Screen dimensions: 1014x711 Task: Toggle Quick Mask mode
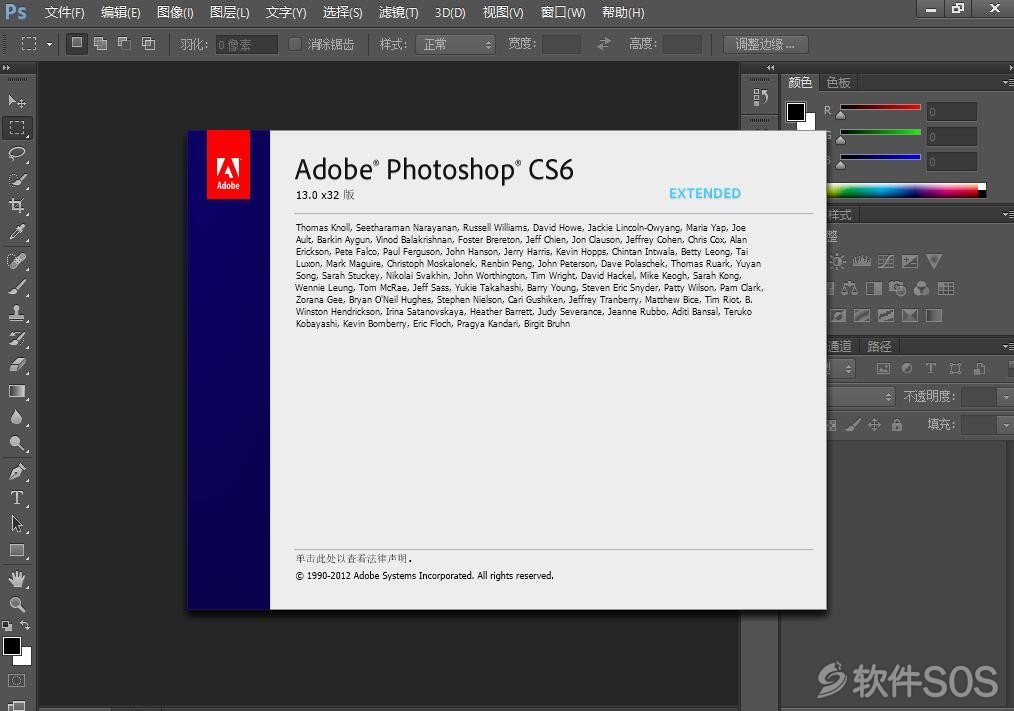pyautogui.click(x=17, y=681)
